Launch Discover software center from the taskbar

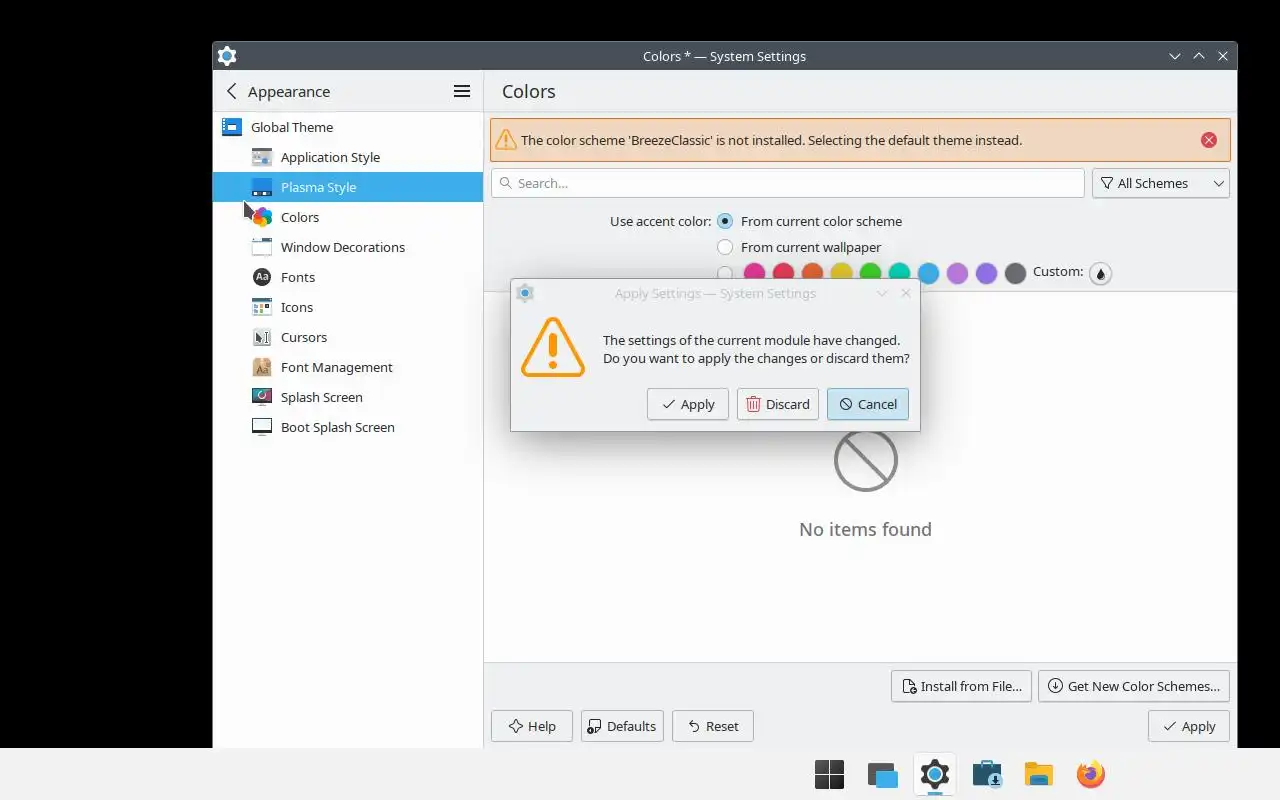point(987,775)
